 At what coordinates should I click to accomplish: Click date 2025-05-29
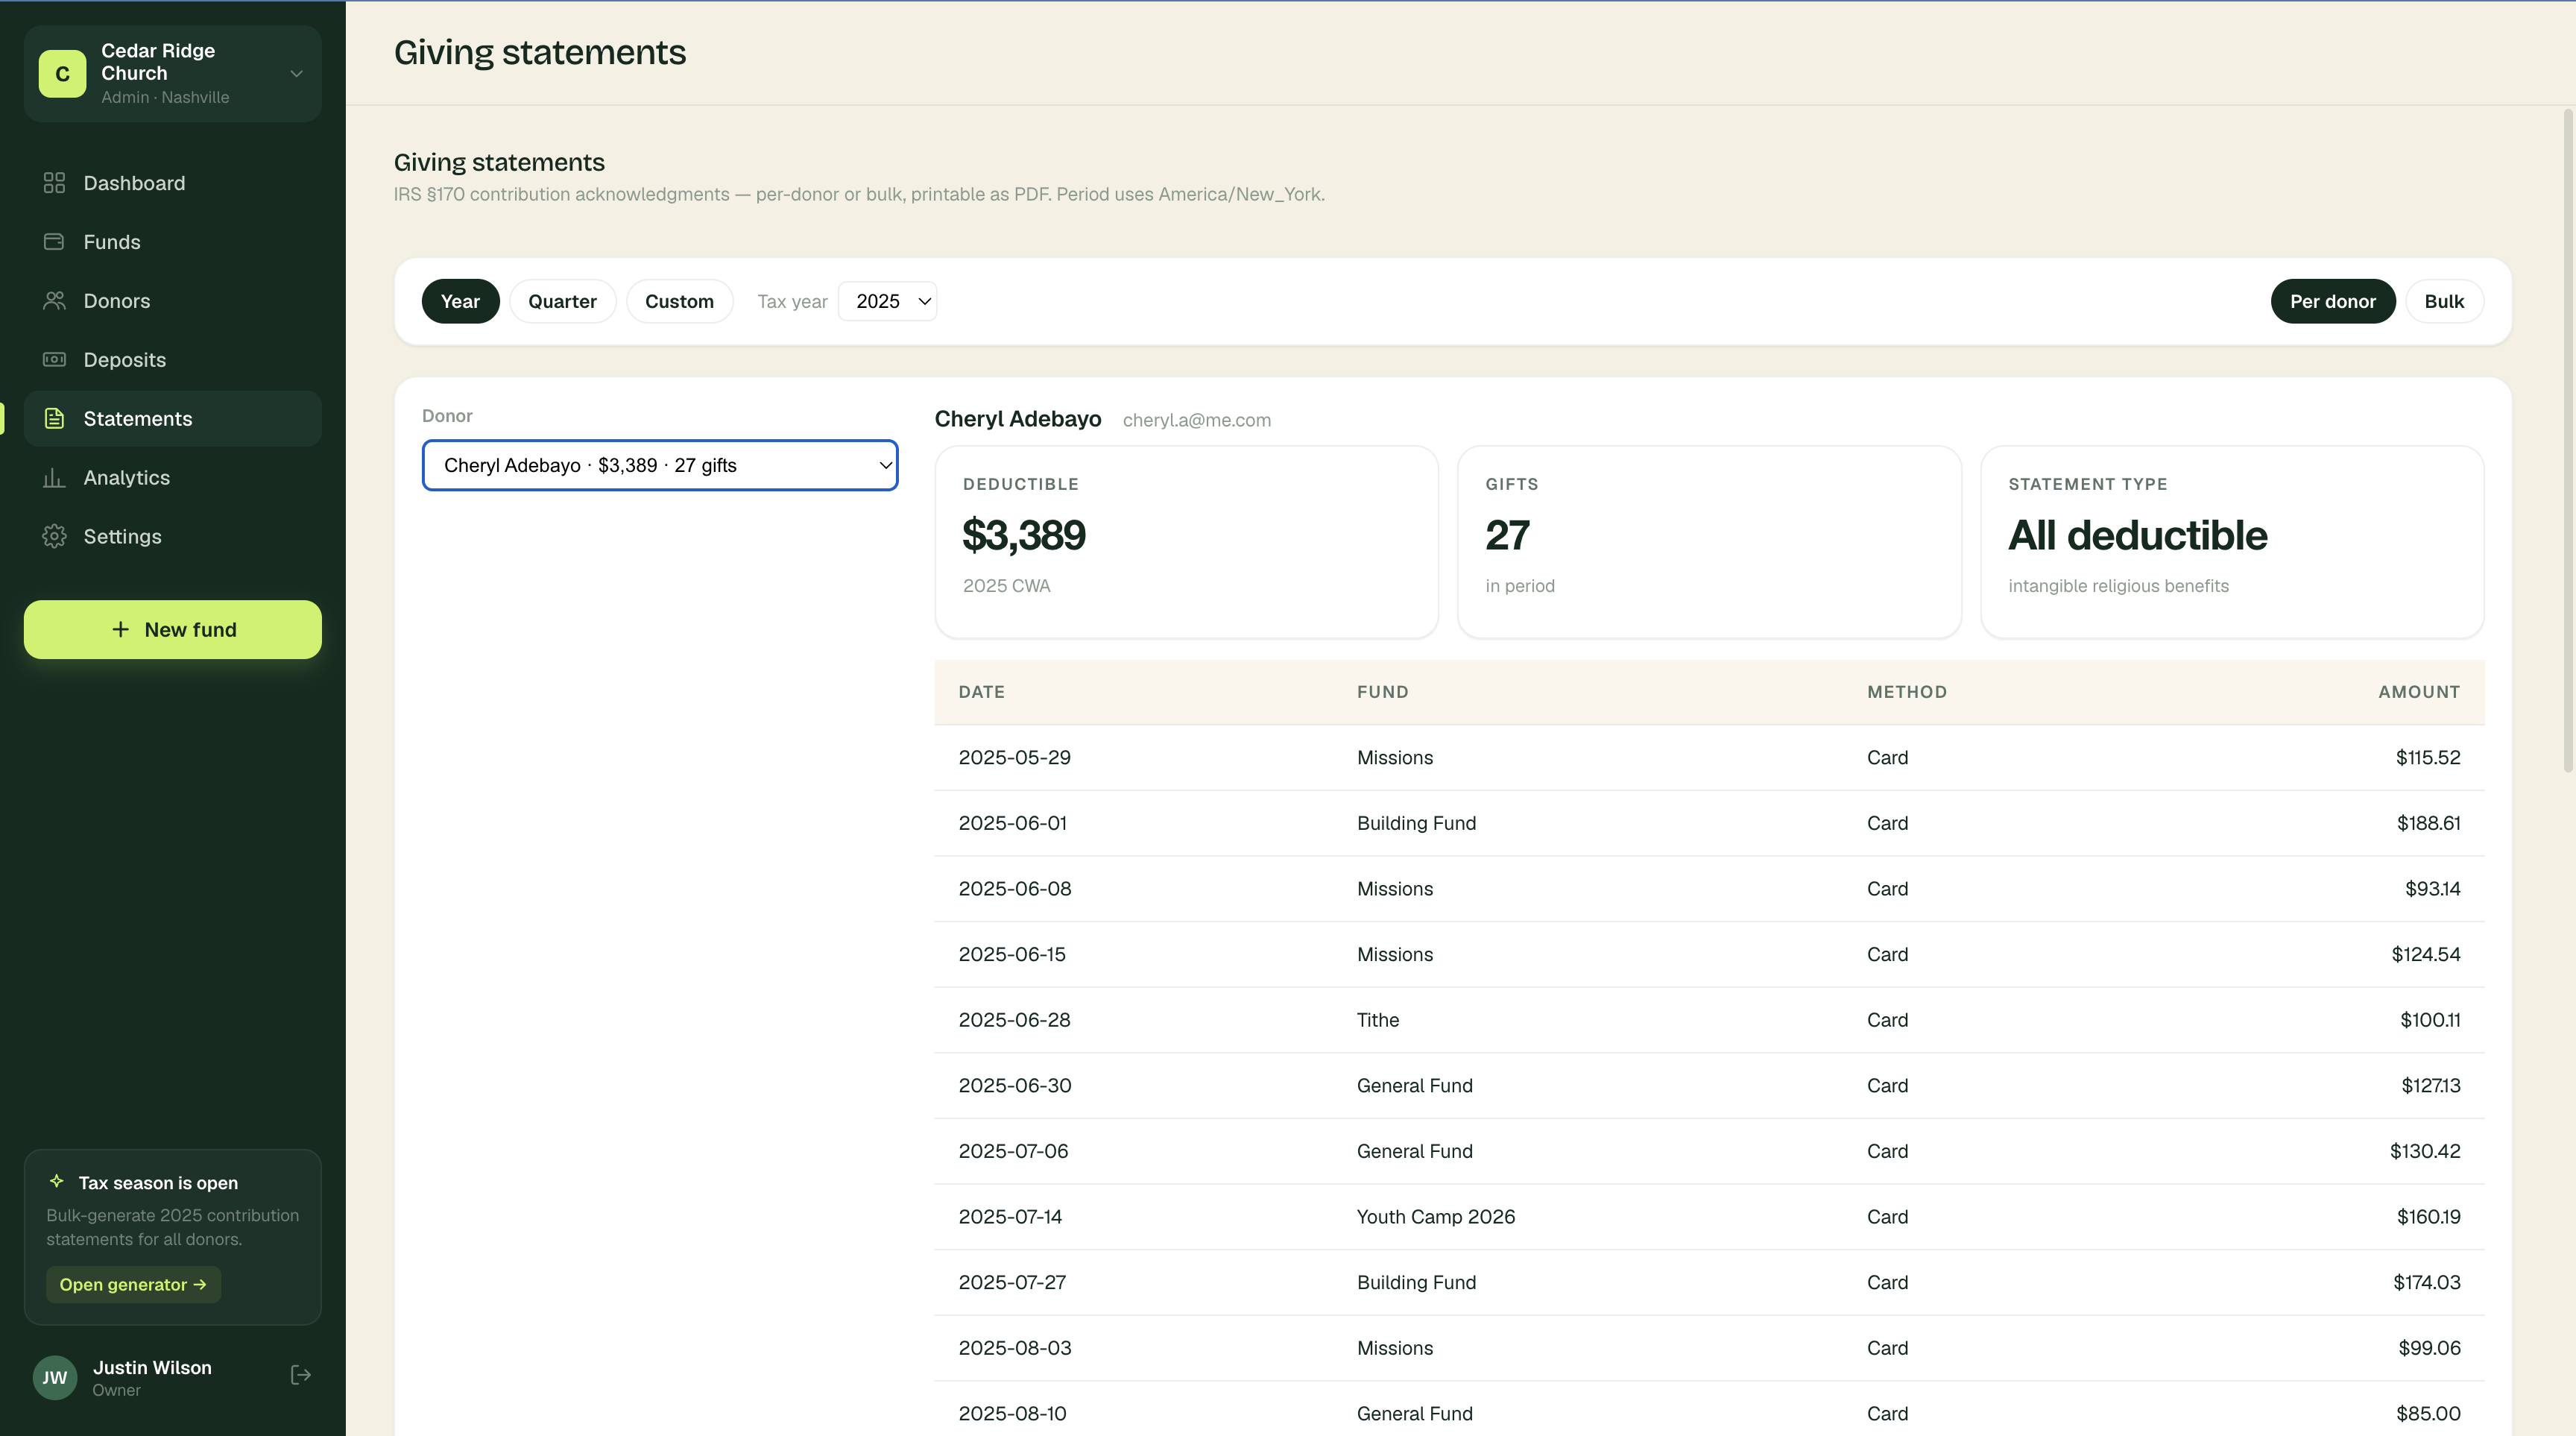point(1014,757)
